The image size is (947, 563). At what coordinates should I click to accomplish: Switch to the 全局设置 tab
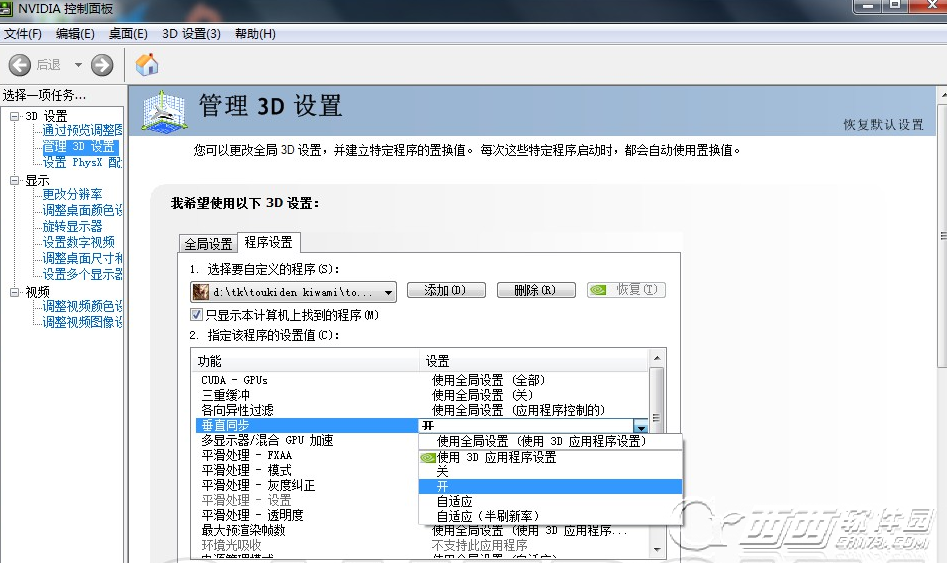click(208, 244)
